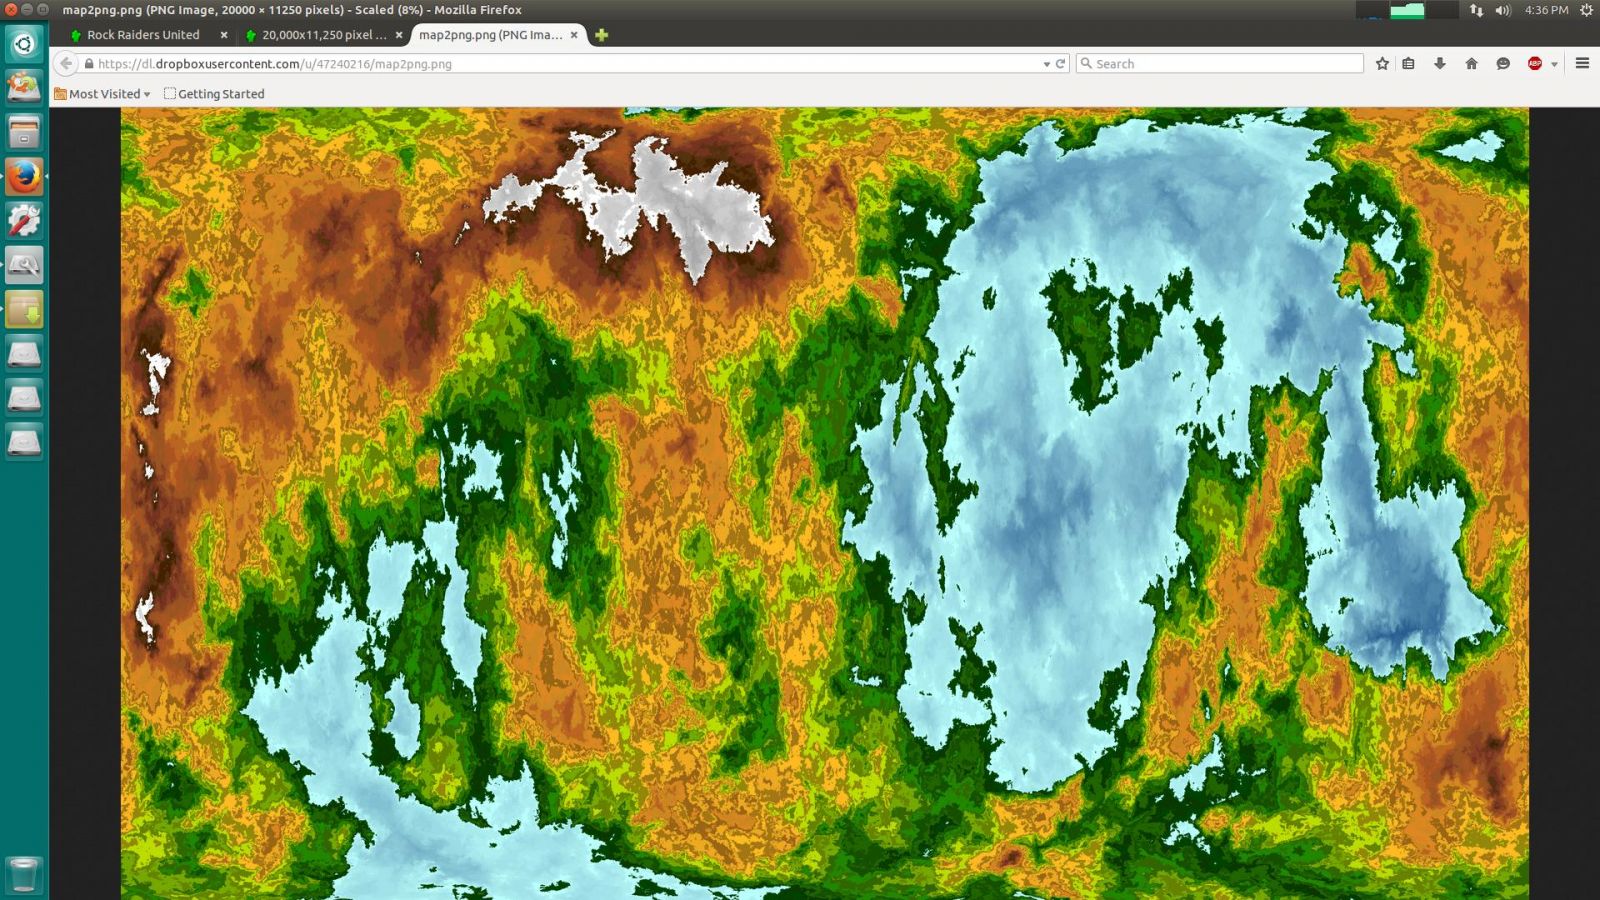Reload the current page
This screenshot has width=1600, height=900.
(x=1061, y=63)
